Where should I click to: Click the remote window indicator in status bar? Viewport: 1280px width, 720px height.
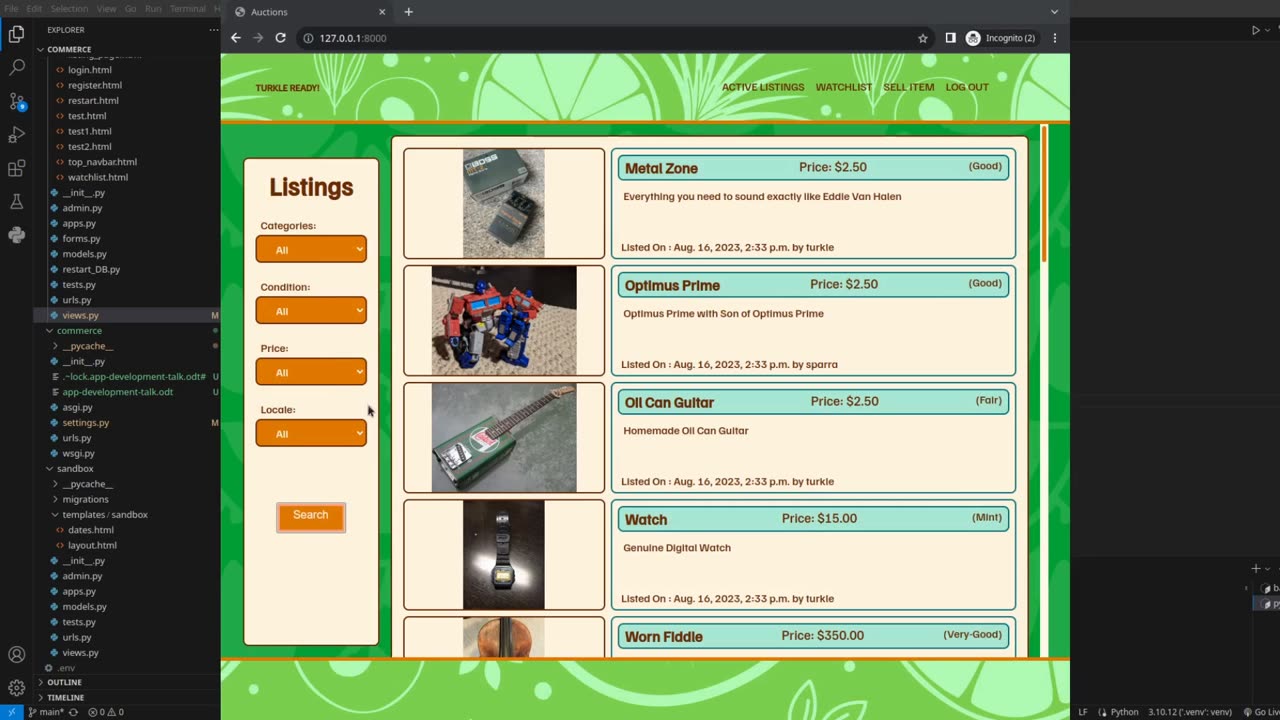[x=10, y=712]
